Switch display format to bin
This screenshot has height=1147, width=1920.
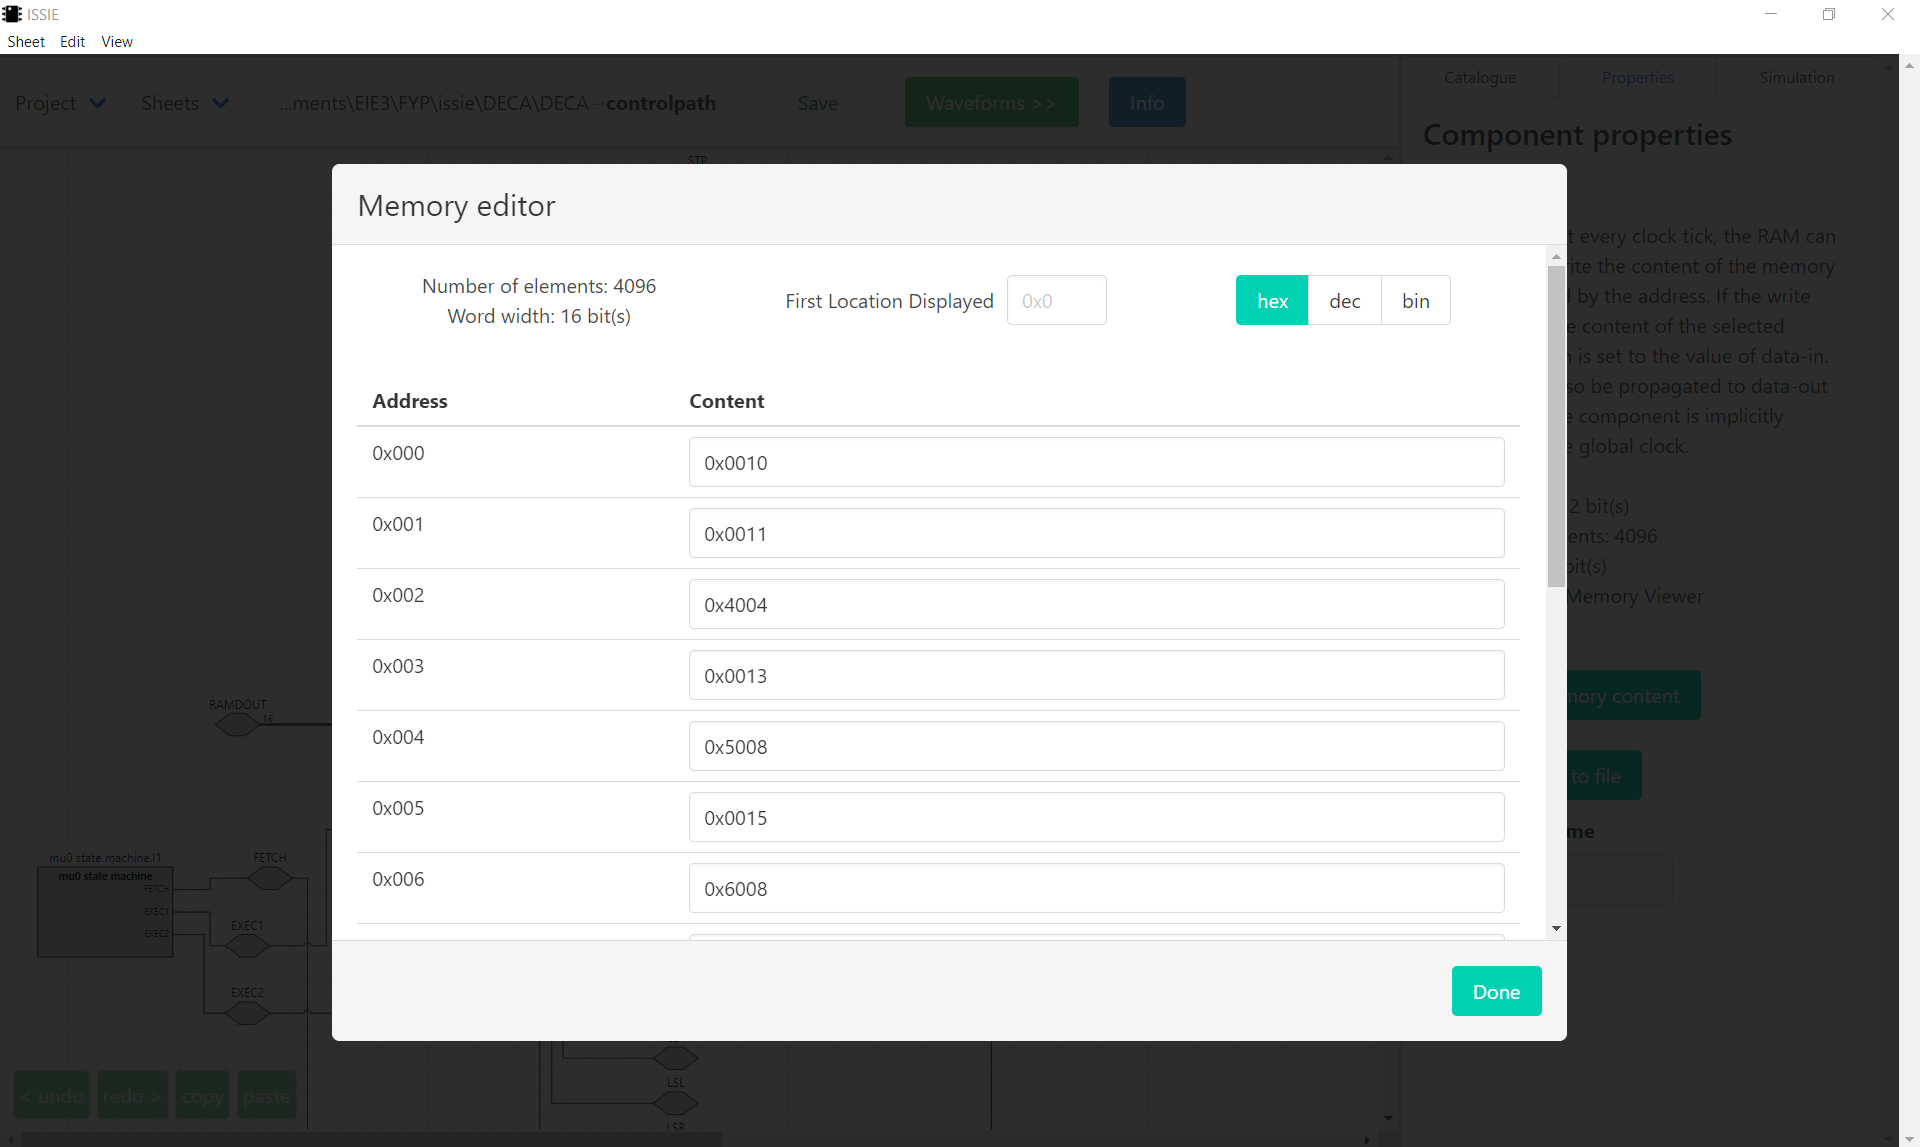click(x=1415, y=301)
